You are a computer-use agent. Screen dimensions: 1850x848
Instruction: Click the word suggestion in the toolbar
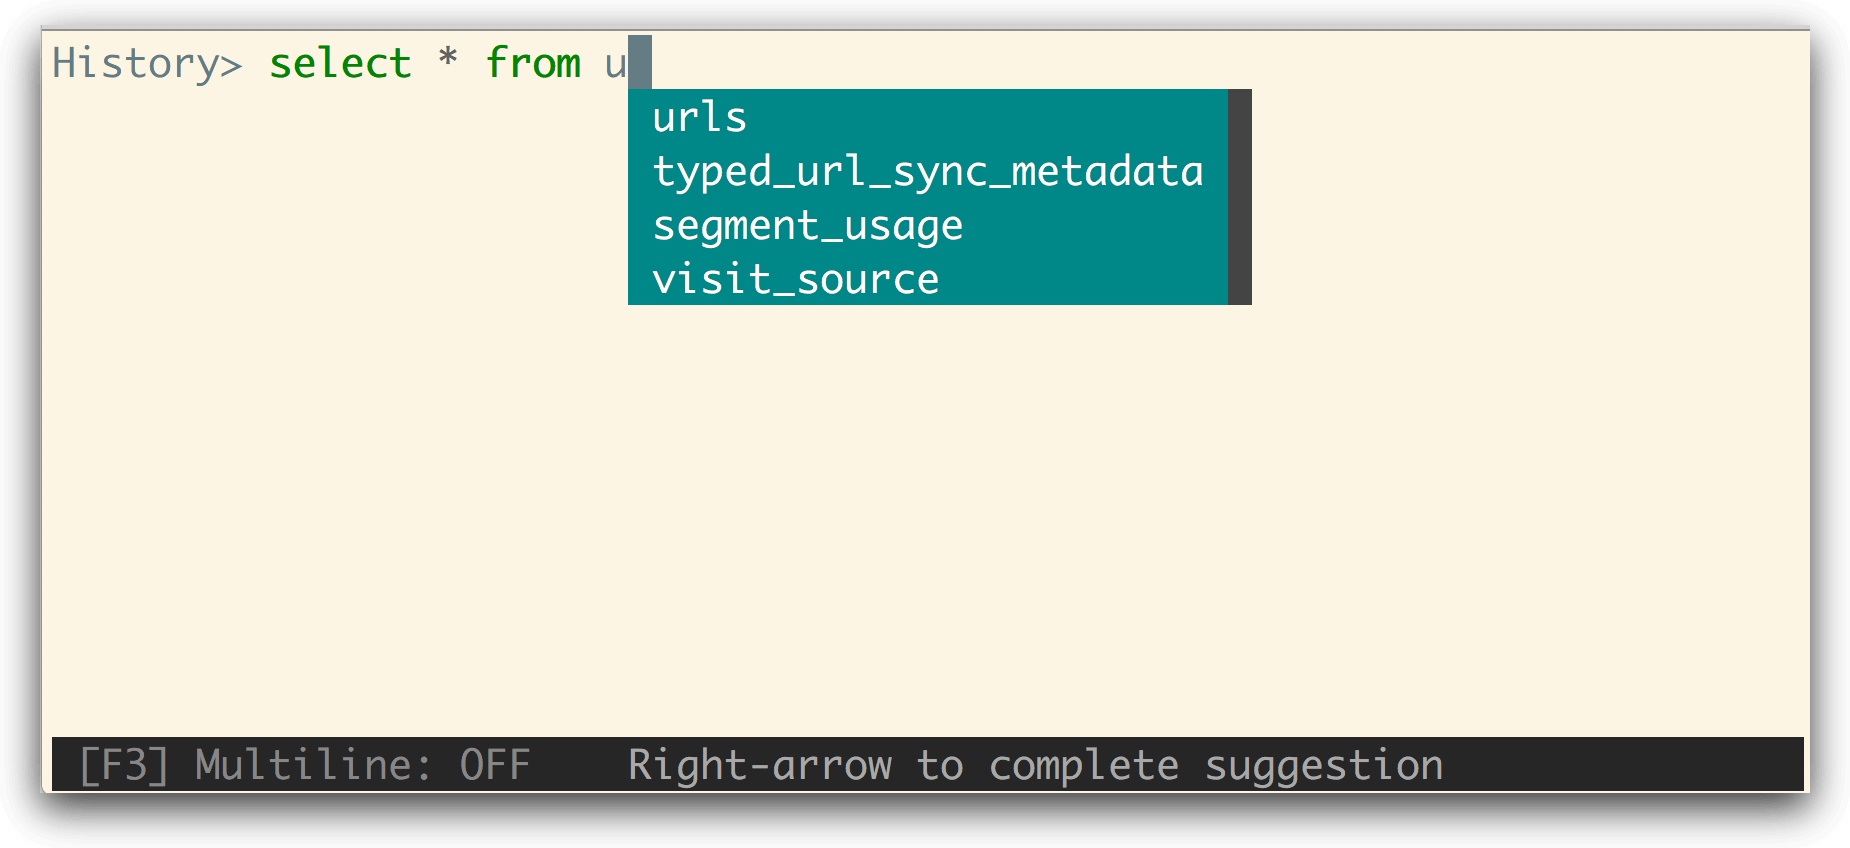click(x=1323, y=766)
